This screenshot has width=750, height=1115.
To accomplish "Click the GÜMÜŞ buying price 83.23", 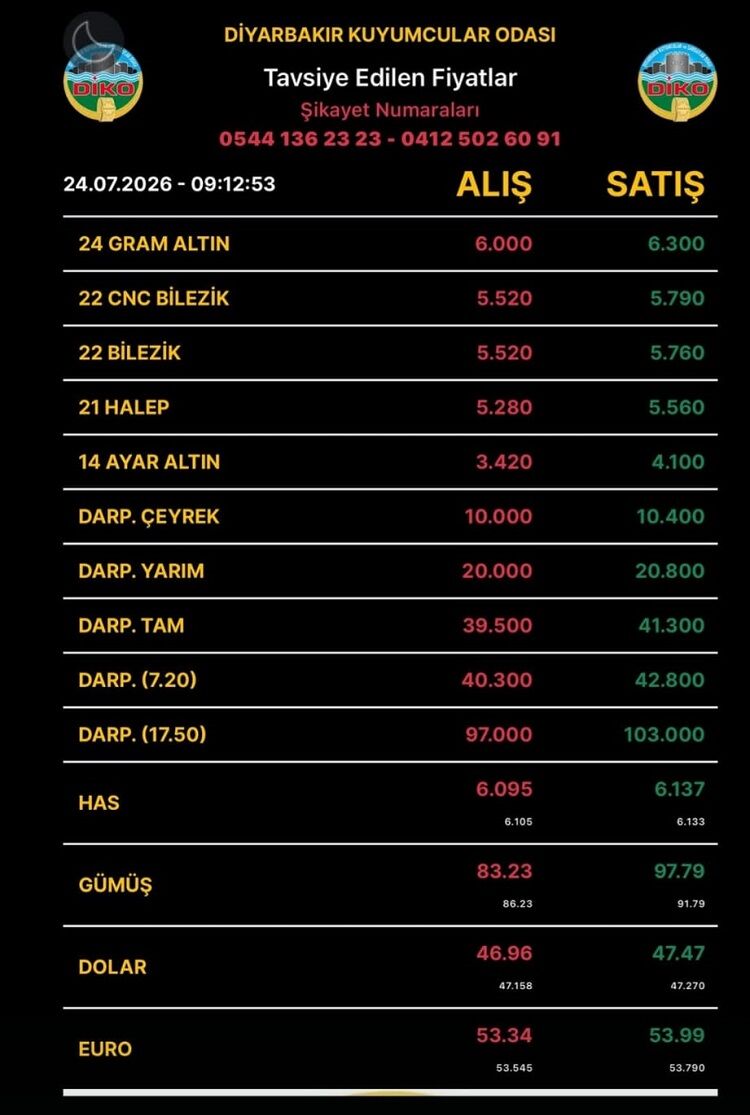I will 504,871.
